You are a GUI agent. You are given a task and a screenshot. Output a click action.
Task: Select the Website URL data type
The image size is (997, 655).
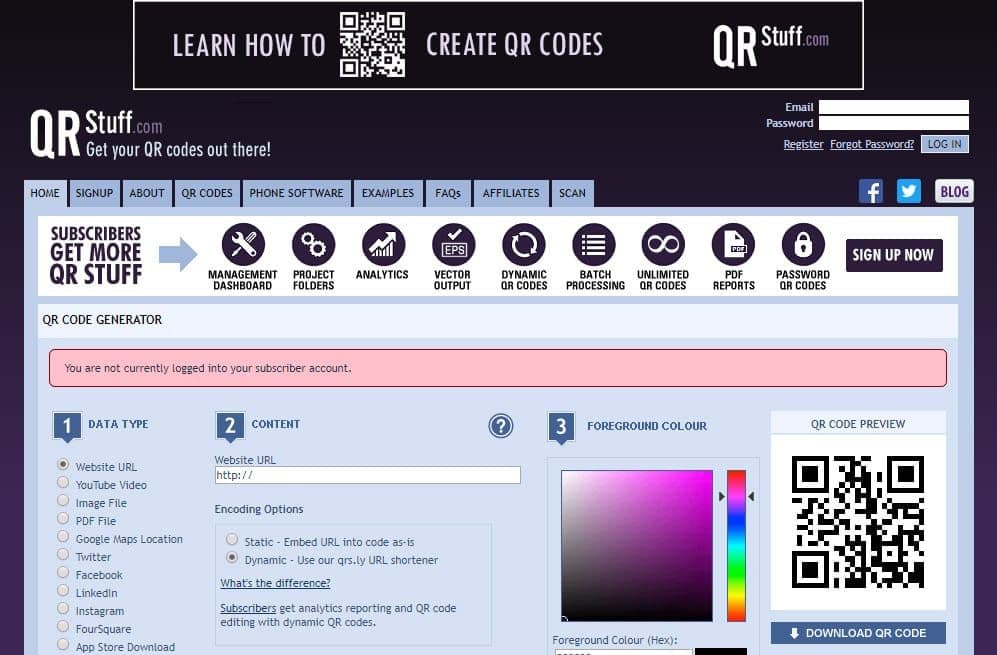63,464
